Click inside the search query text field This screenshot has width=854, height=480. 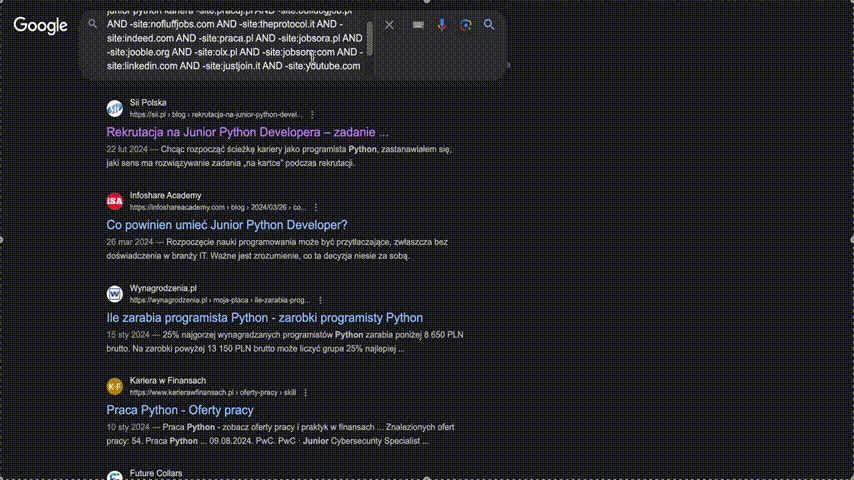(x=235, y=41)
